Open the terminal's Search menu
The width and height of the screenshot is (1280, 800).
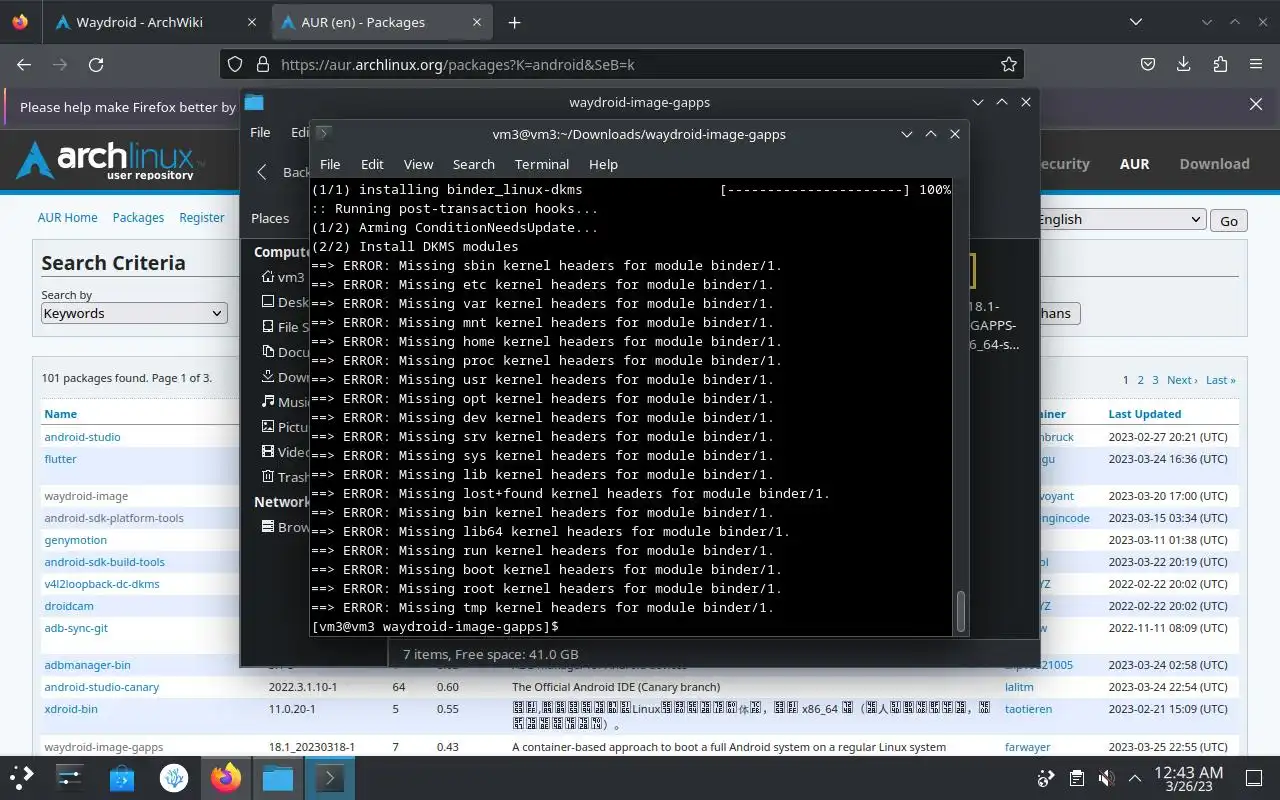(x=473, y=164)
